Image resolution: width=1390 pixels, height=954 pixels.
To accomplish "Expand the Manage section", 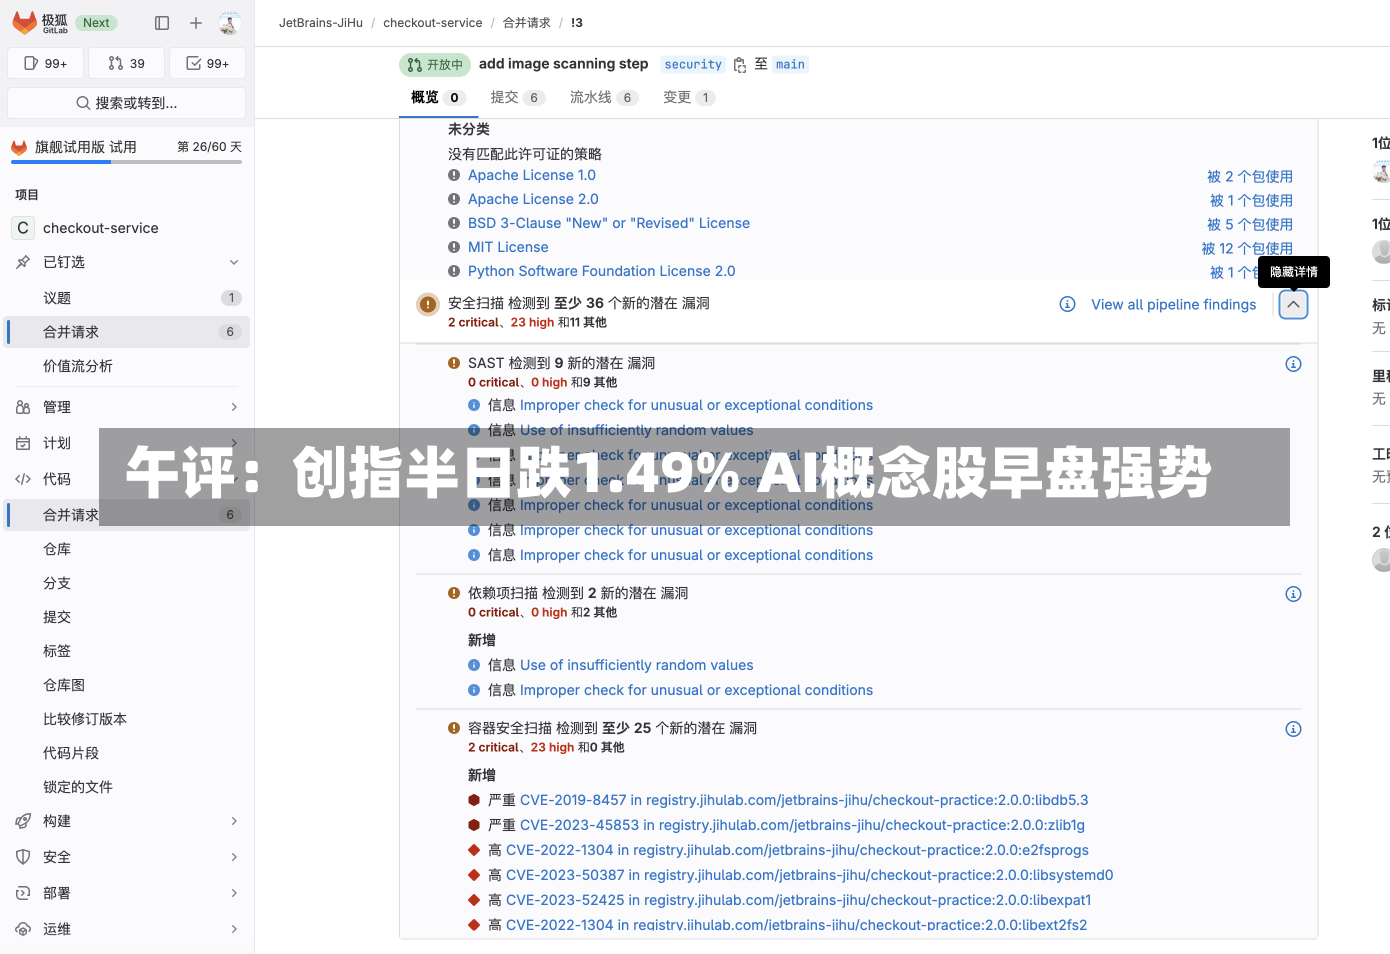I will pyautogui.click(x=126, y=407).
